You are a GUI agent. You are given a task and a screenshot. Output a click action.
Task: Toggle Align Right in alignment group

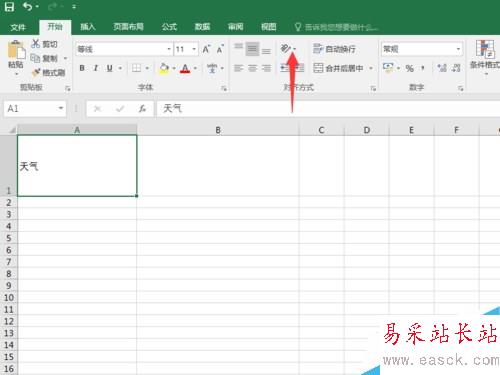click(x=266, y=68)
